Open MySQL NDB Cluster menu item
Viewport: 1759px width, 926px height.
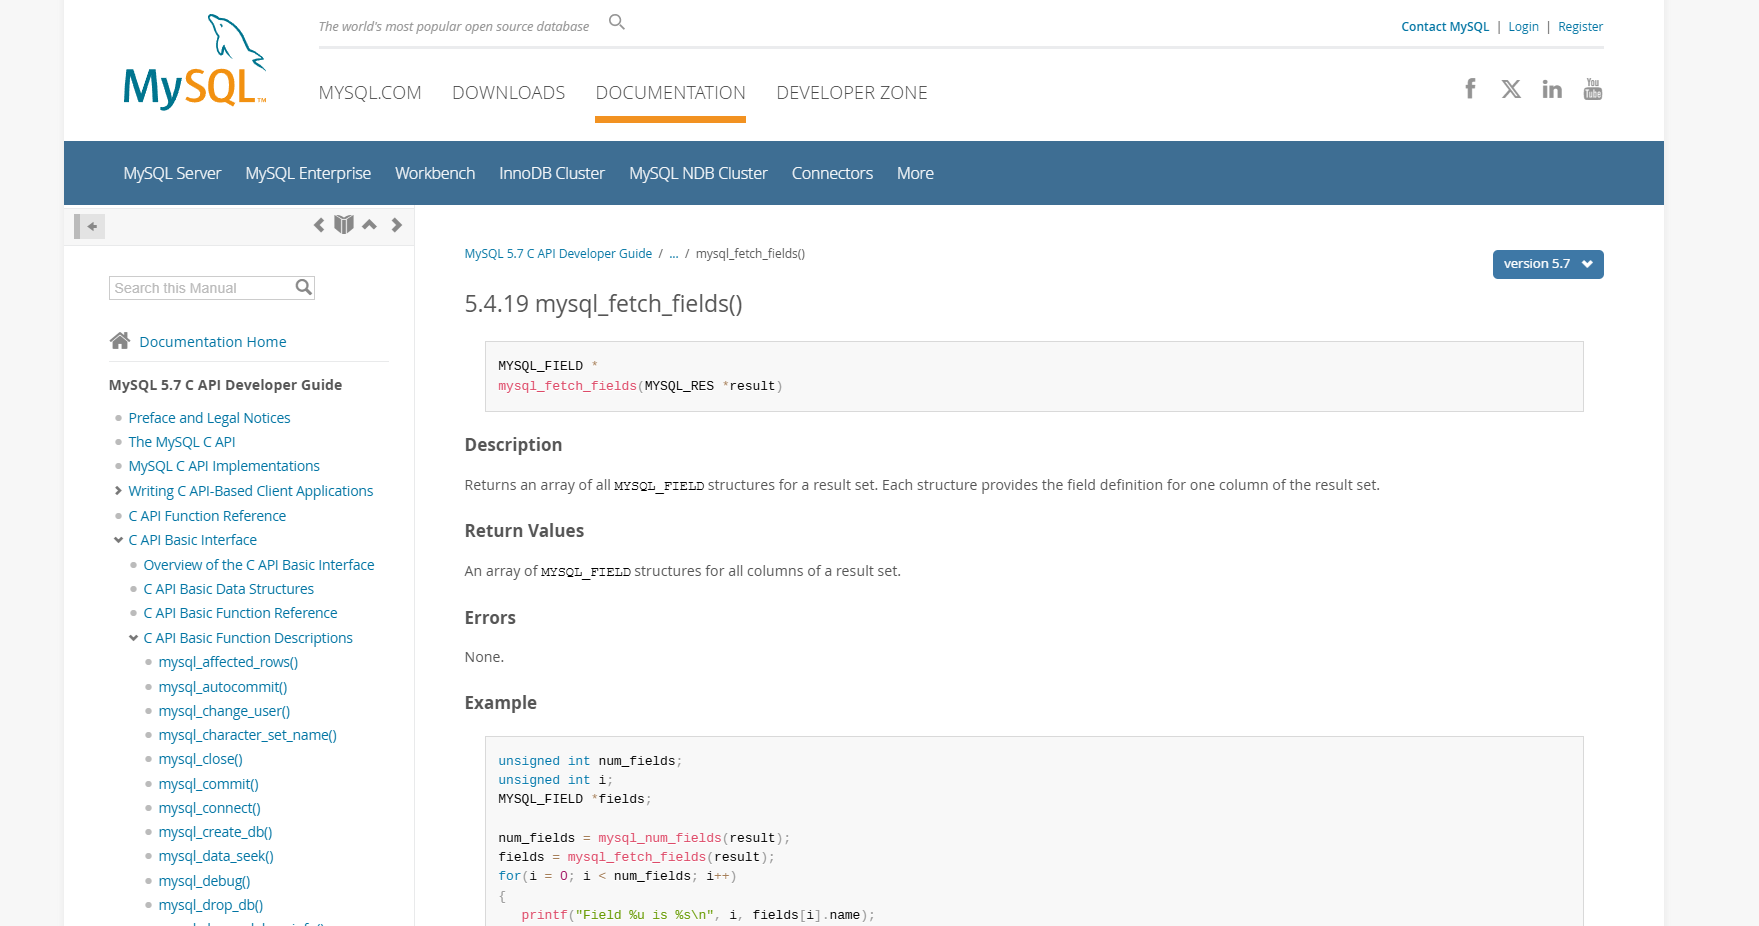[x=698, y=173]
